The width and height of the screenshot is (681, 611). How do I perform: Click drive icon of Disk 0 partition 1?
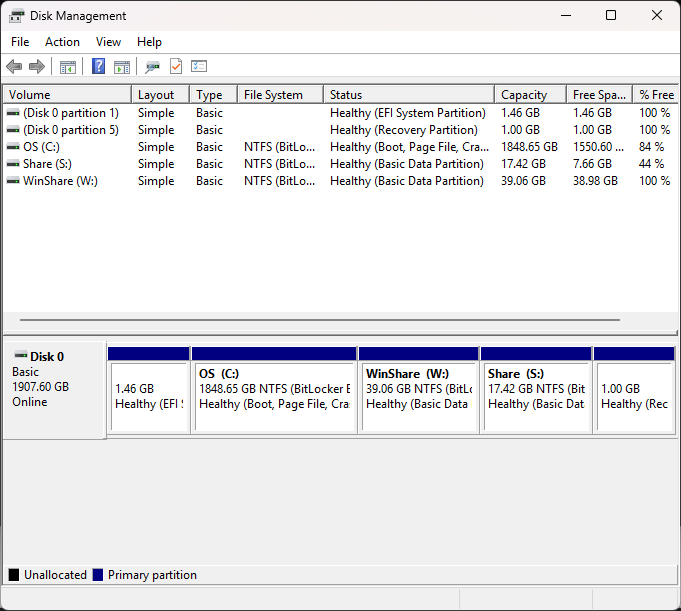[x=13, y=113]
